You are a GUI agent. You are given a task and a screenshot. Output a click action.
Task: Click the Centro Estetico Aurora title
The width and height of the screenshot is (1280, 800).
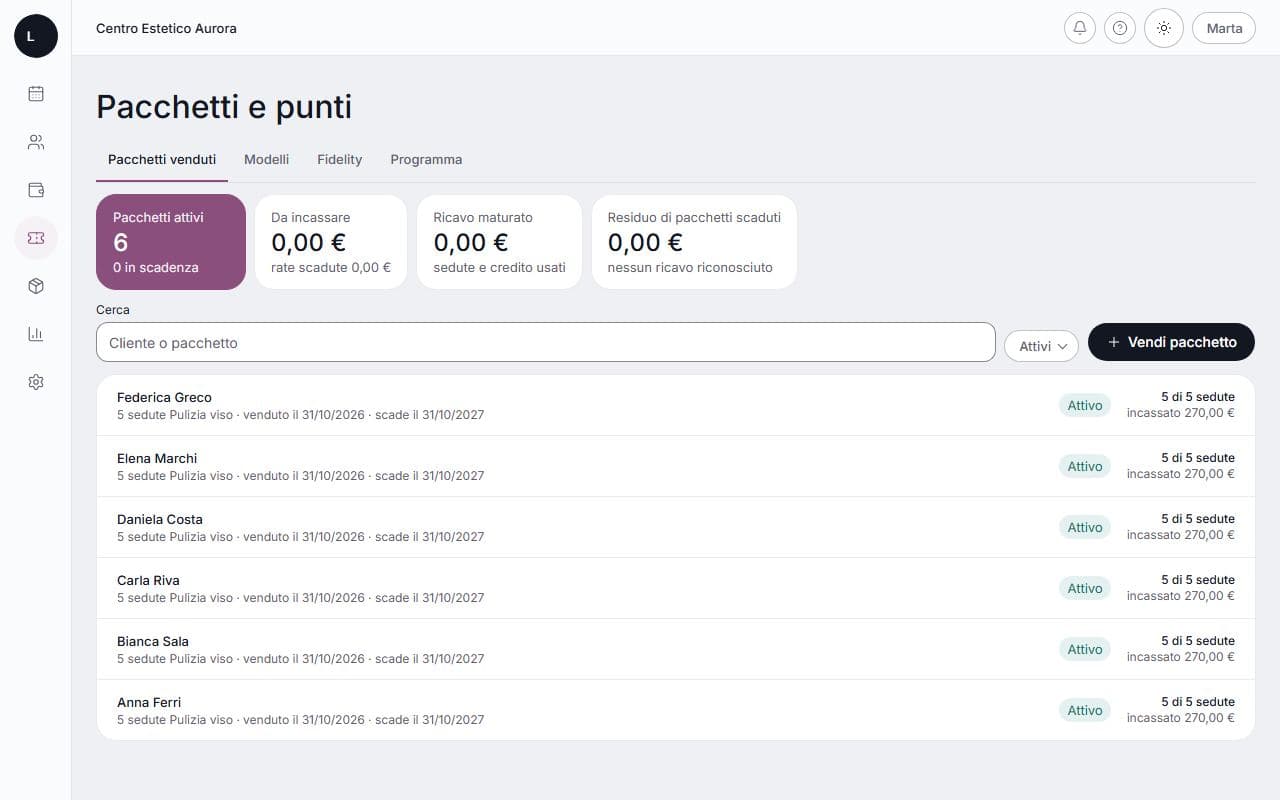pyautogui.click(x=166, y=28)
